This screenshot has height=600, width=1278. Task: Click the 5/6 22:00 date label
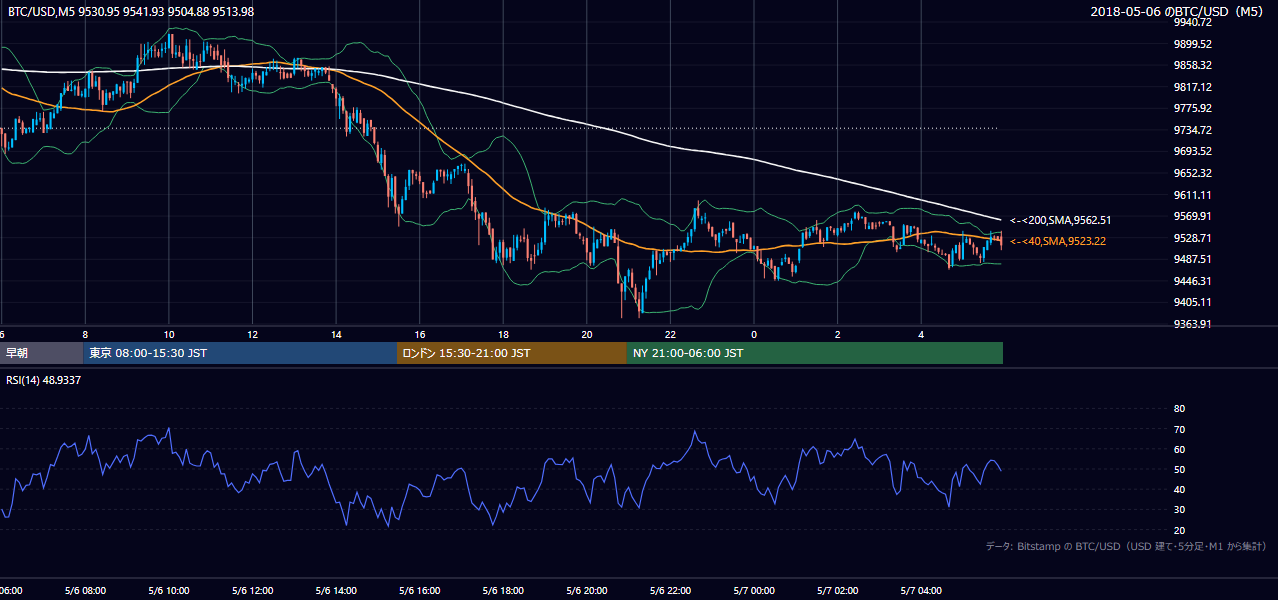(x=670, y=591)
